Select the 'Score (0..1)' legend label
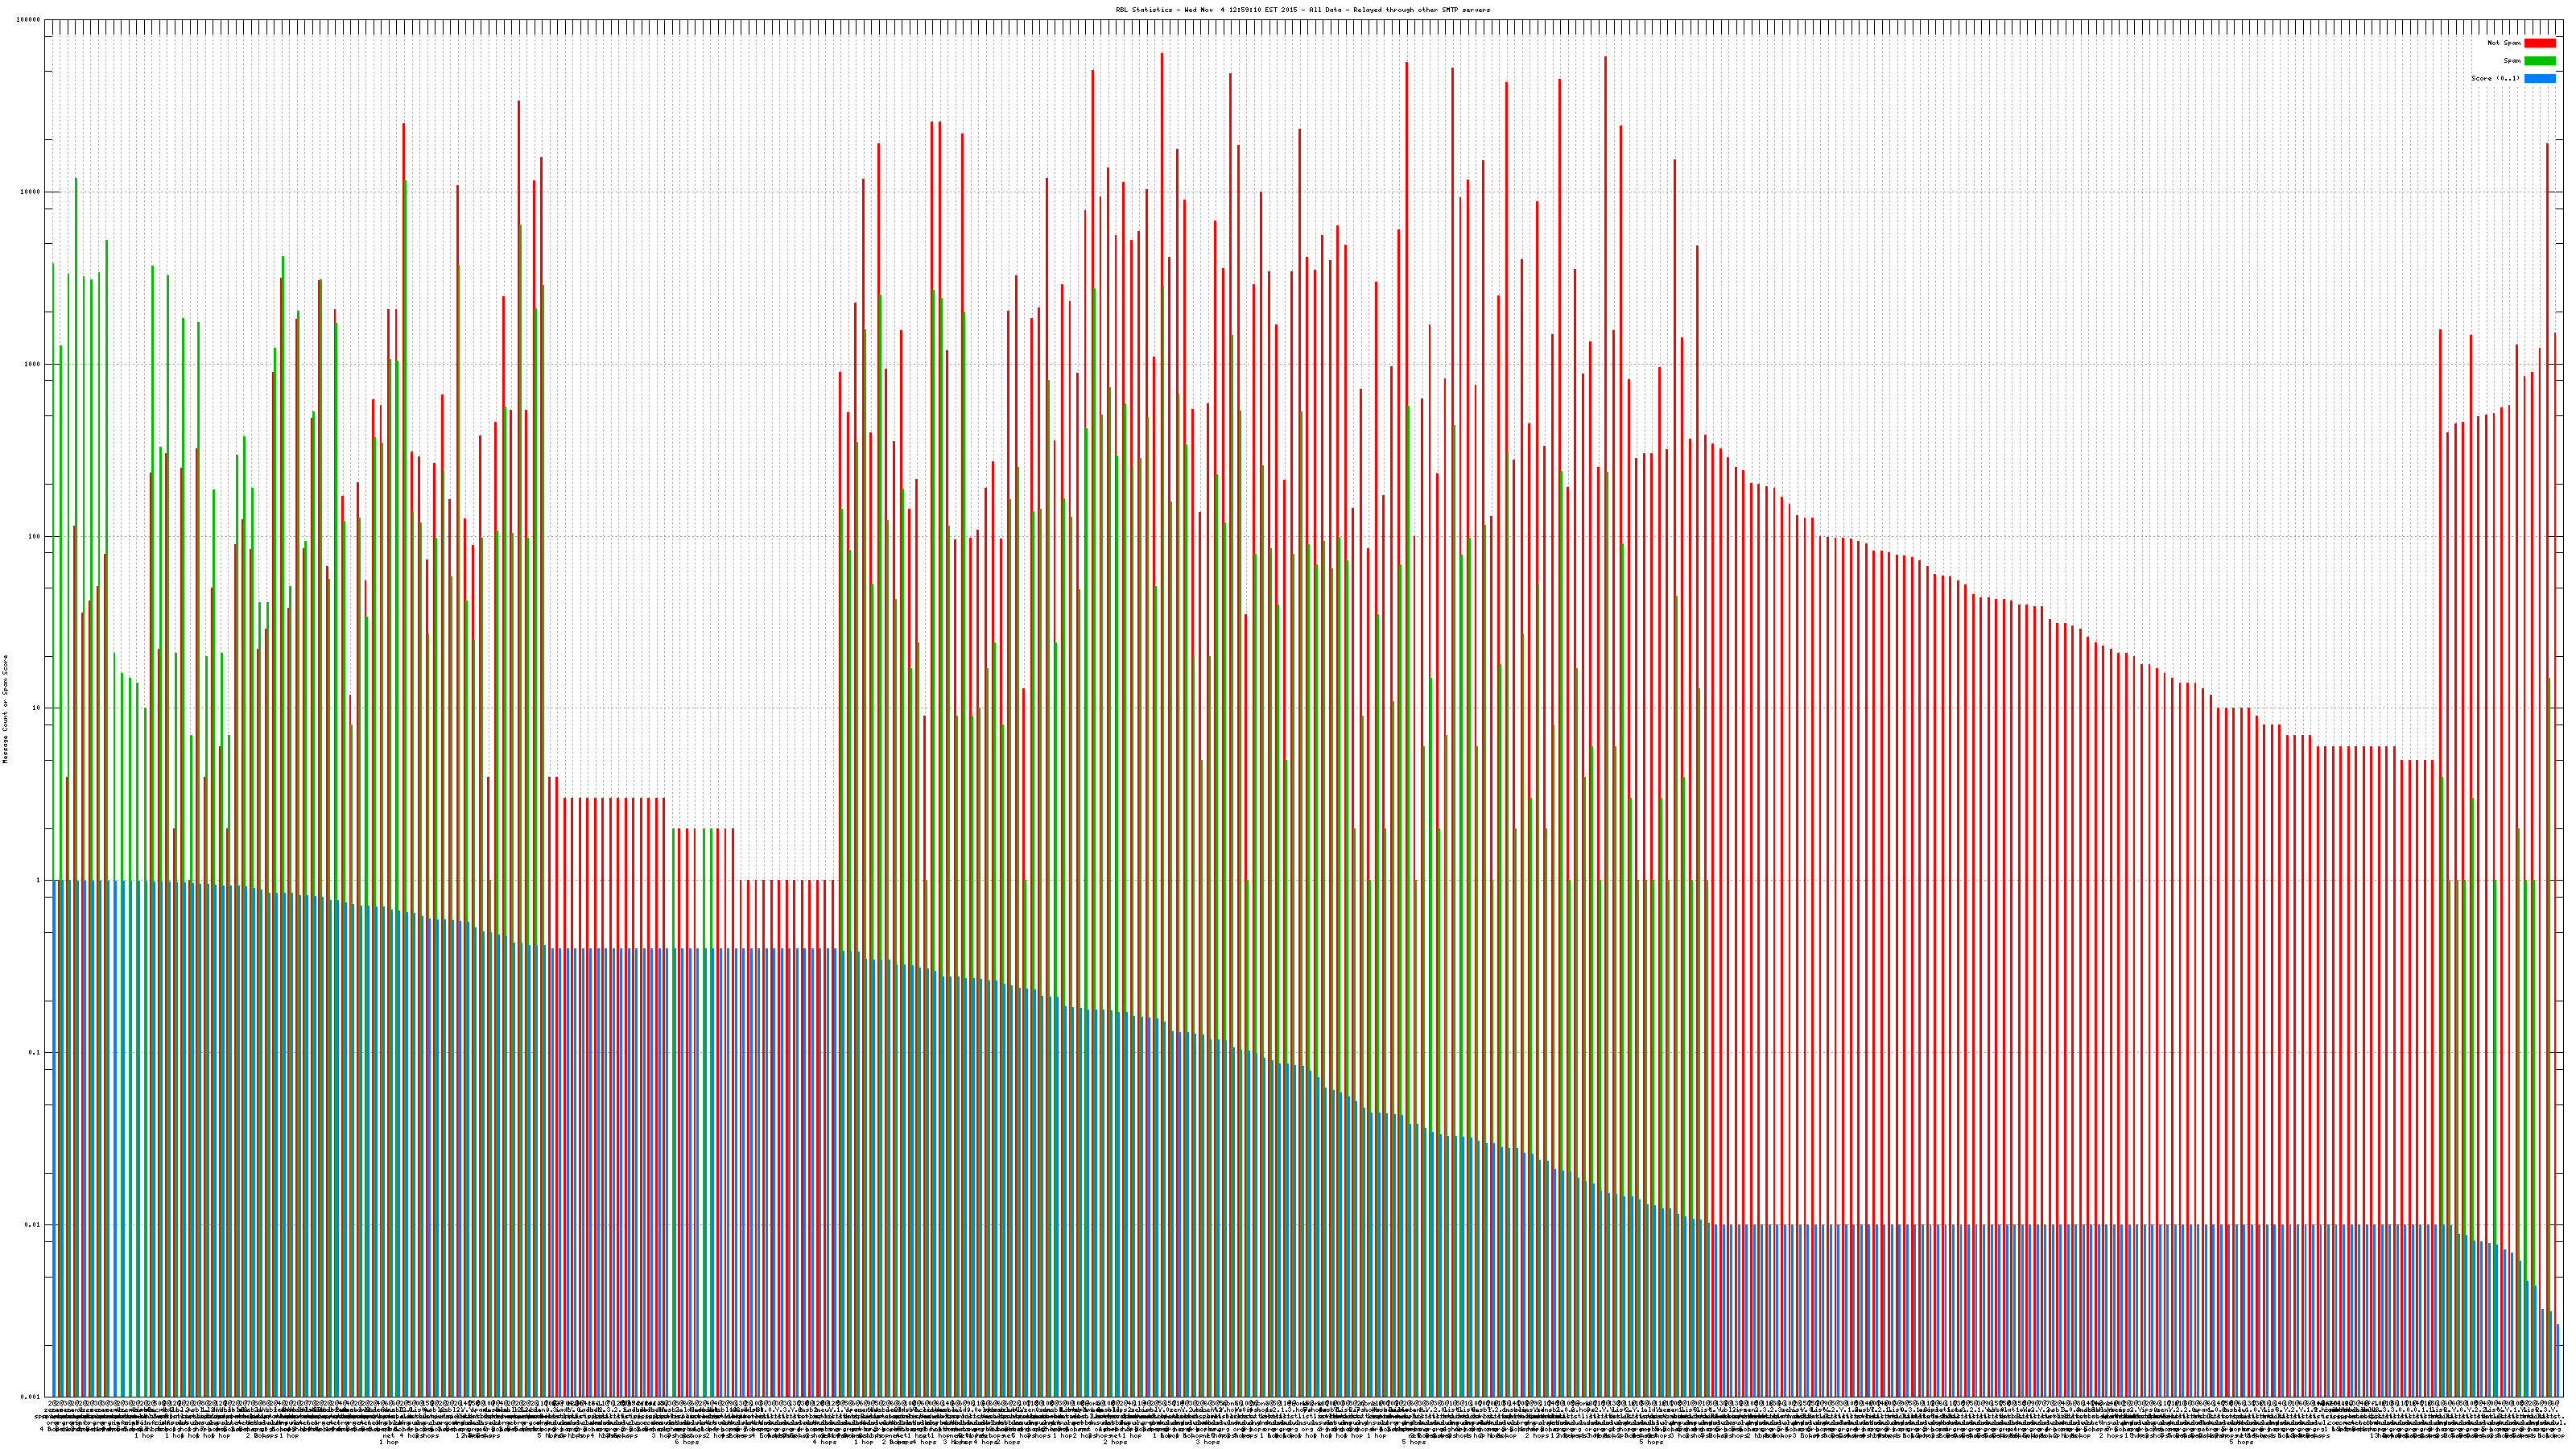The height and width of the screenshot is (1449, 2576). (2495, 78)
